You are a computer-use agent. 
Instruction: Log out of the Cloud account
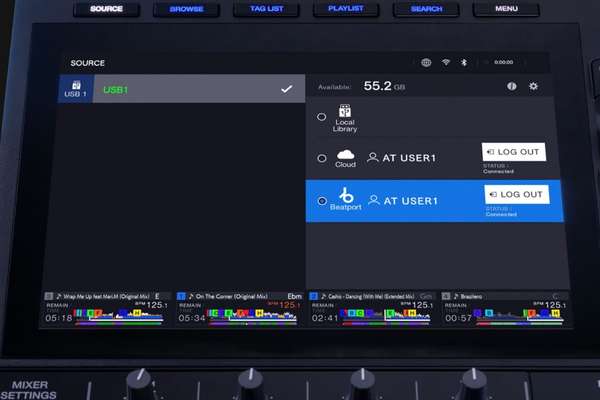tap(514, 152)
